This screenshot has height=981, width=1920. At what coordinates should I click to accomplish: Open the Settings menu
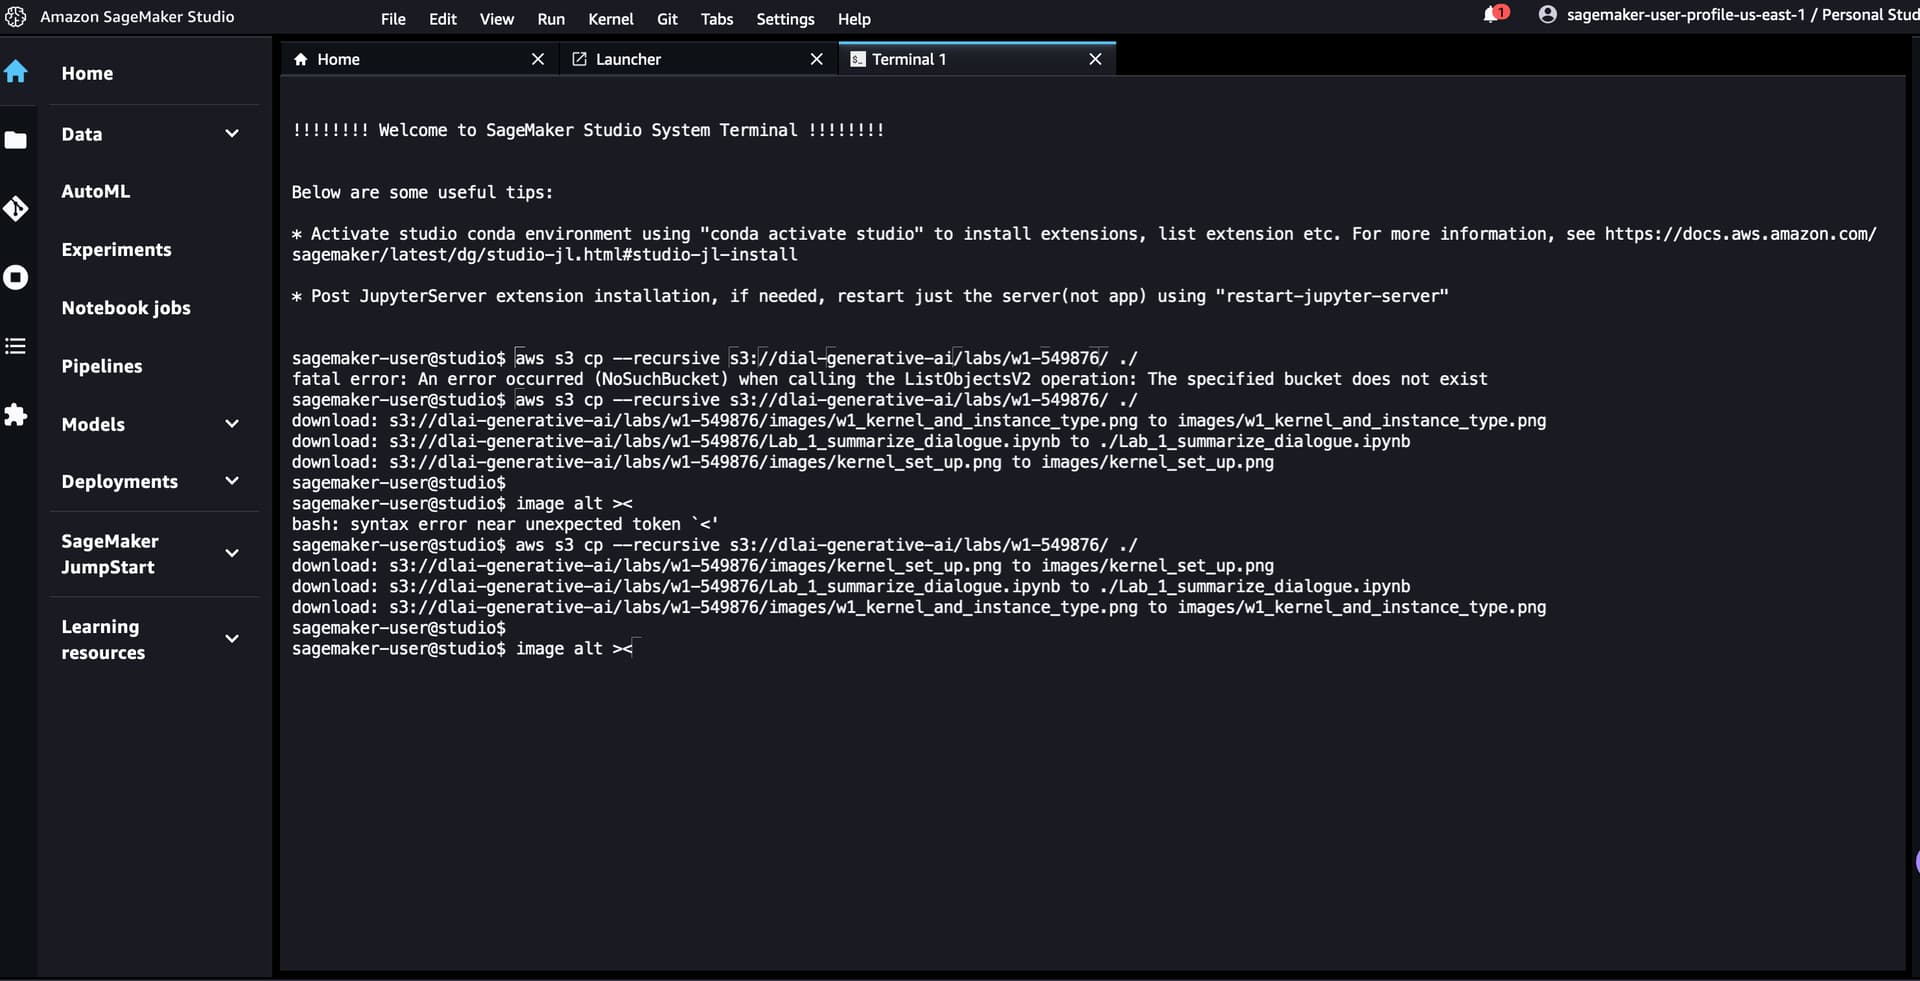785,19
